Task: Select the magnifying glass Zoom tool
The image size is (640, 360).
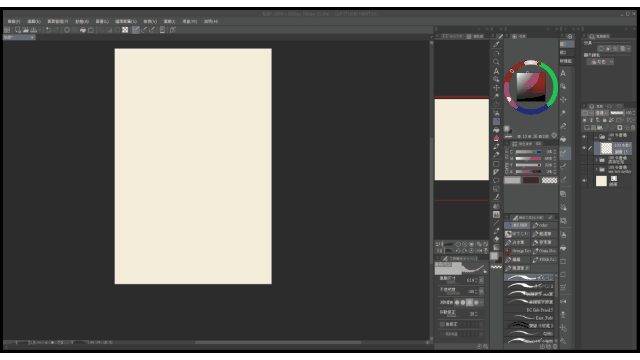Action: tap(496, 62)
